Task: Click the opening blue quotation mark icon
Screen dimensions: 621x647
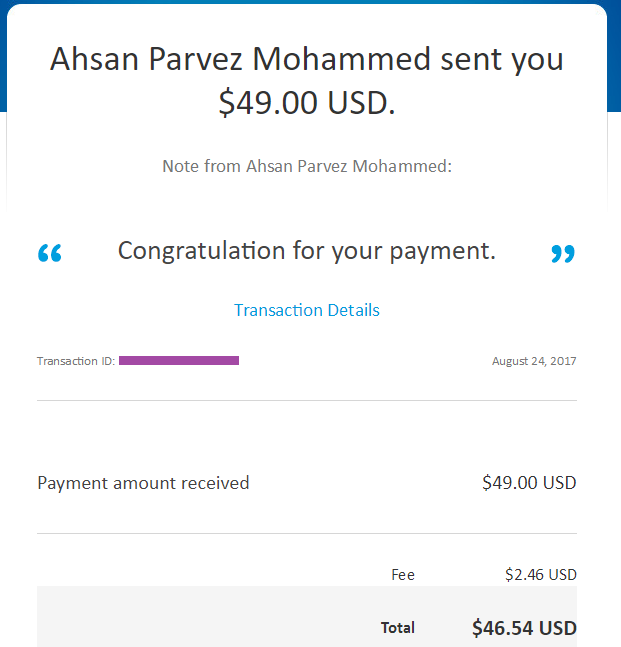Action: click(50, 254)
